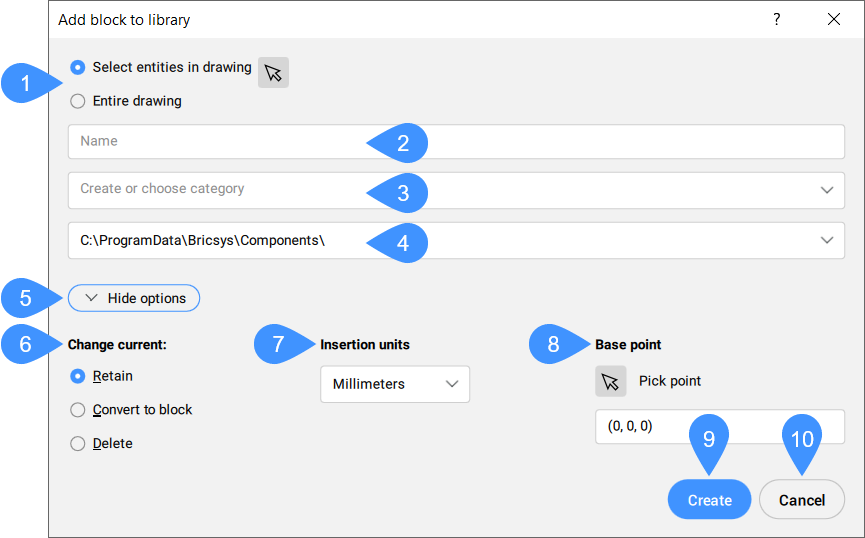Choose the Convert to block option
The width and height of the screenshot is (865, 538).
tap(78, 410)
